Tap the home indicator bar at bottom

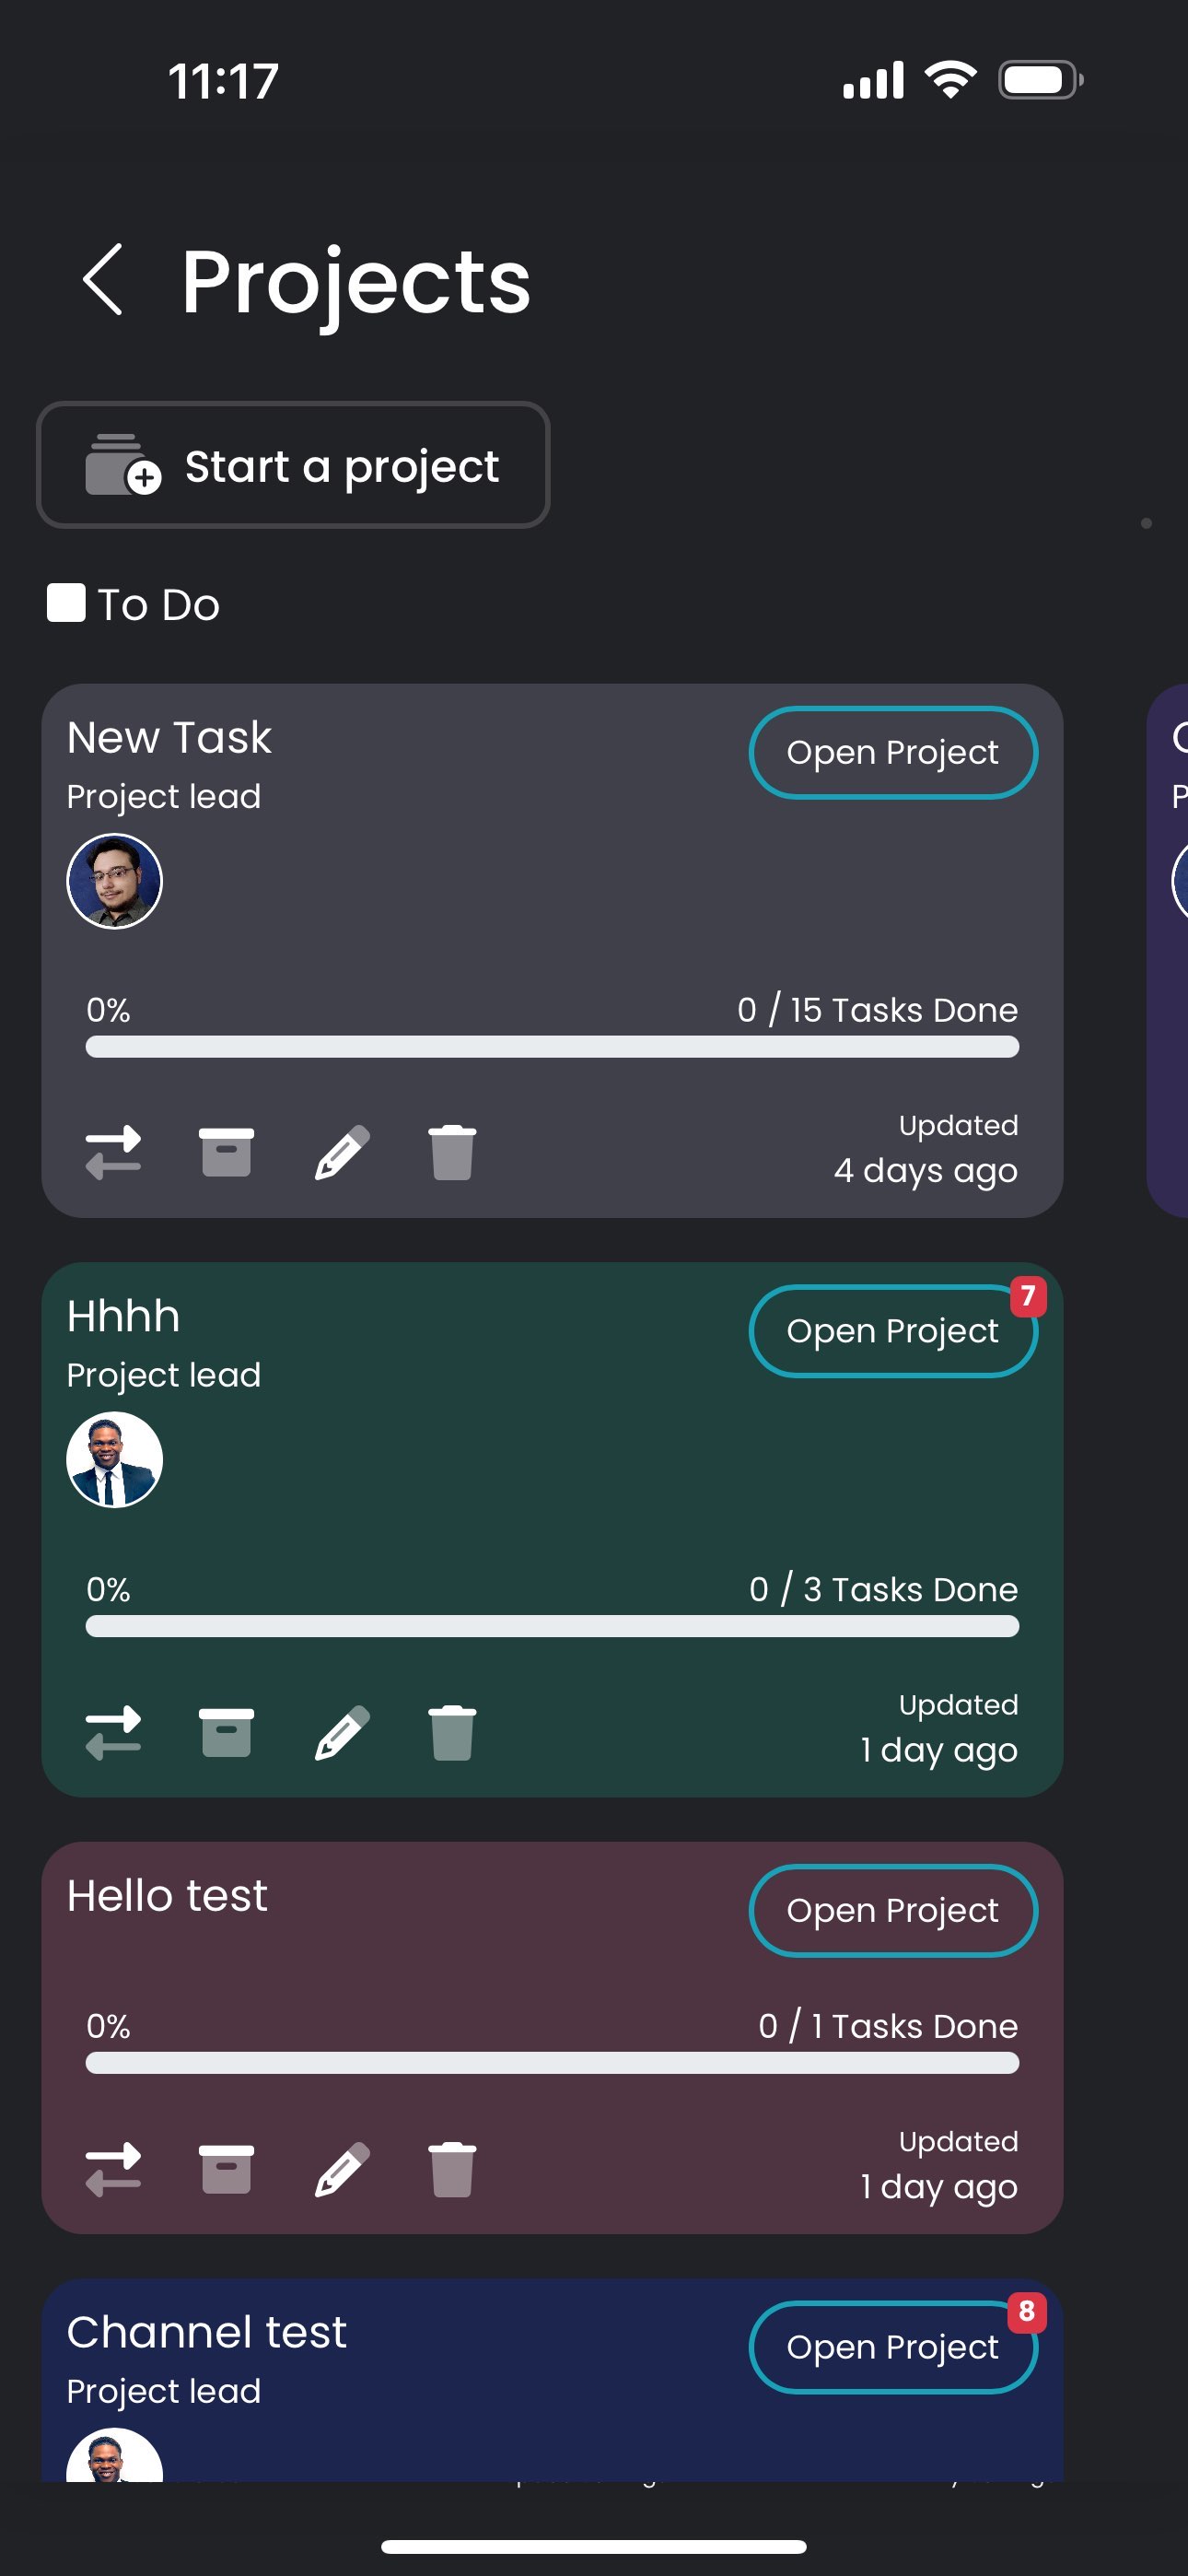[x=594, y=2546]
